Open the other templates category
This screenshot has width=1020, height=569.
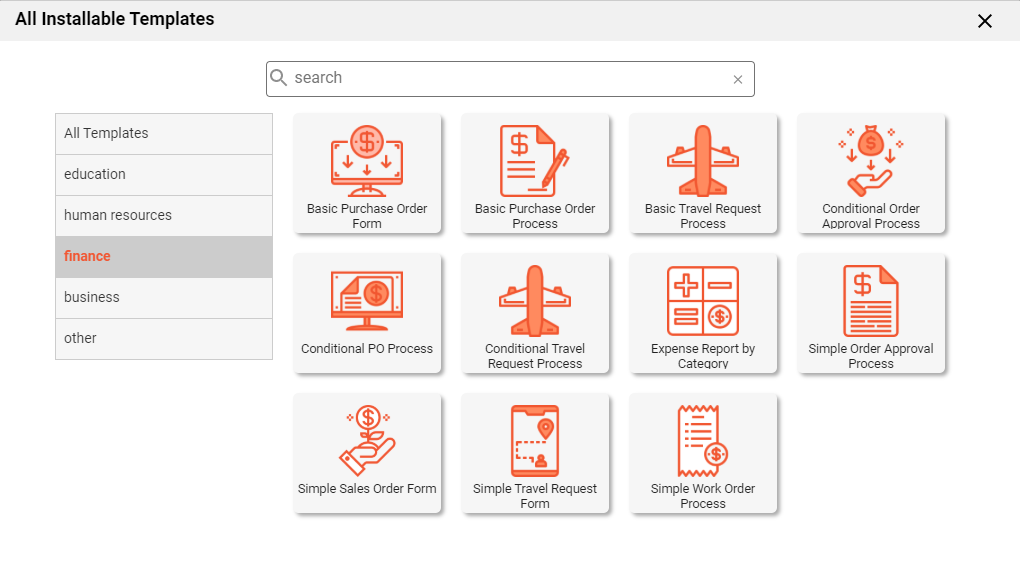(164, 338)
